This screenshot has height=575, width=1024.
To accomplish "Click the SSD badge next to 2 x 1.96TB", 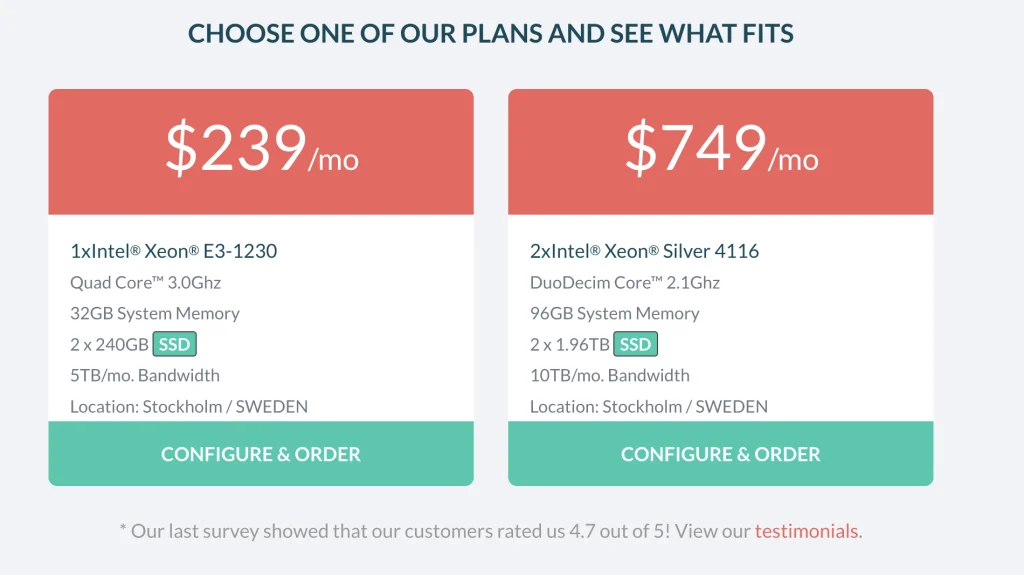I will coord(635,344).
